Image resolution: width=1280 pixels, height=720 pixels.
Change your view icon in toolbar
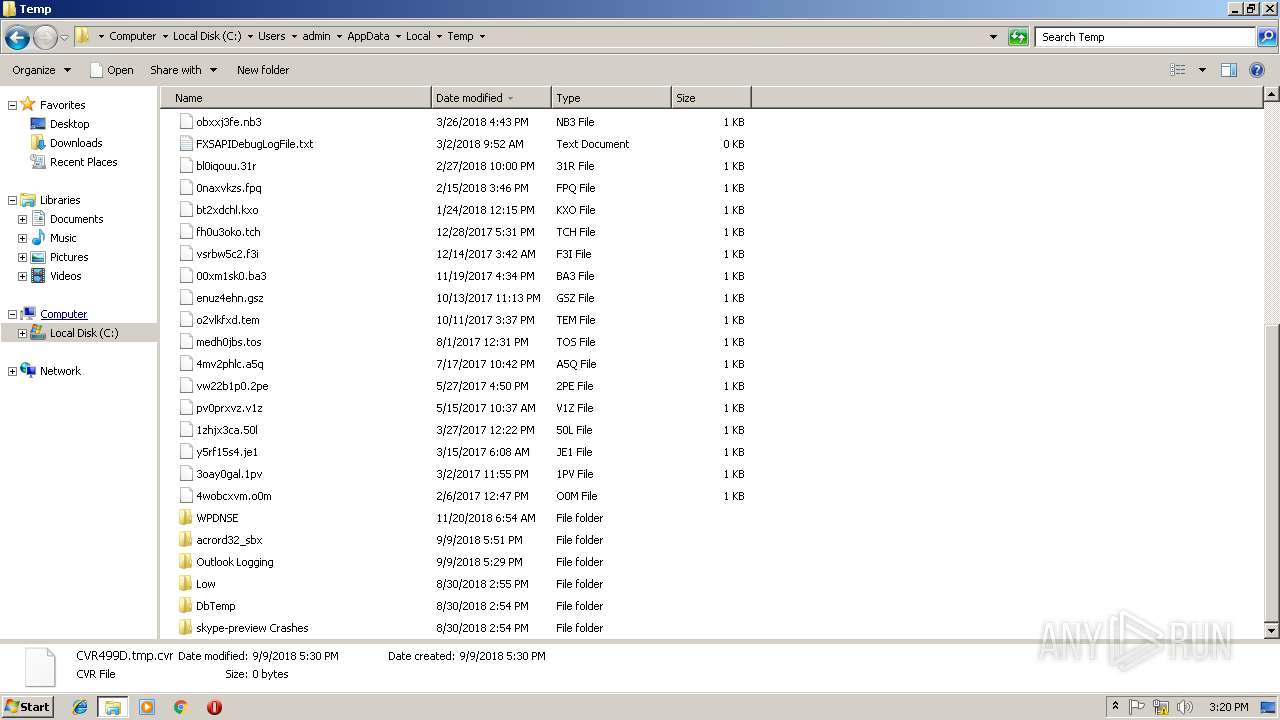pyautogui.click(x=1178, y=70)
